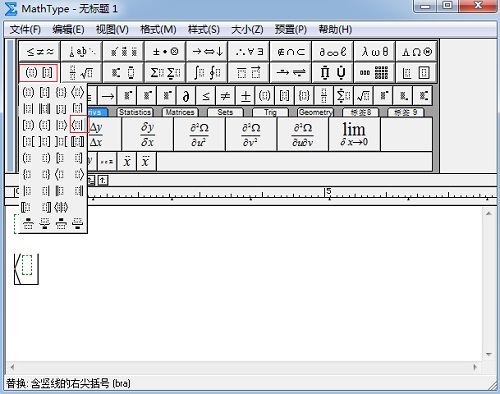Switch to the Statistics tab
Screen dimensions: 500x394
[x=135, y=112]
